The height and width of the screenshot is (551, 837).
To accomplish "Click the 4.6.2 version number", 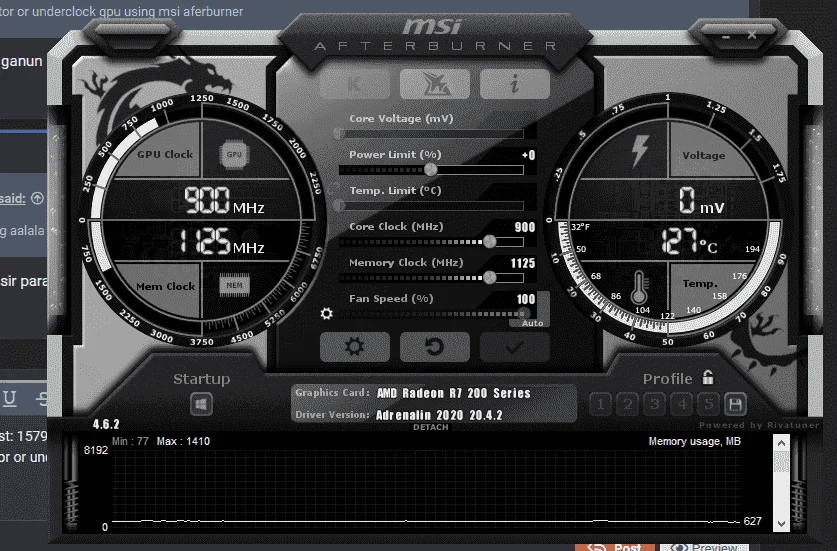I will 106,424.
